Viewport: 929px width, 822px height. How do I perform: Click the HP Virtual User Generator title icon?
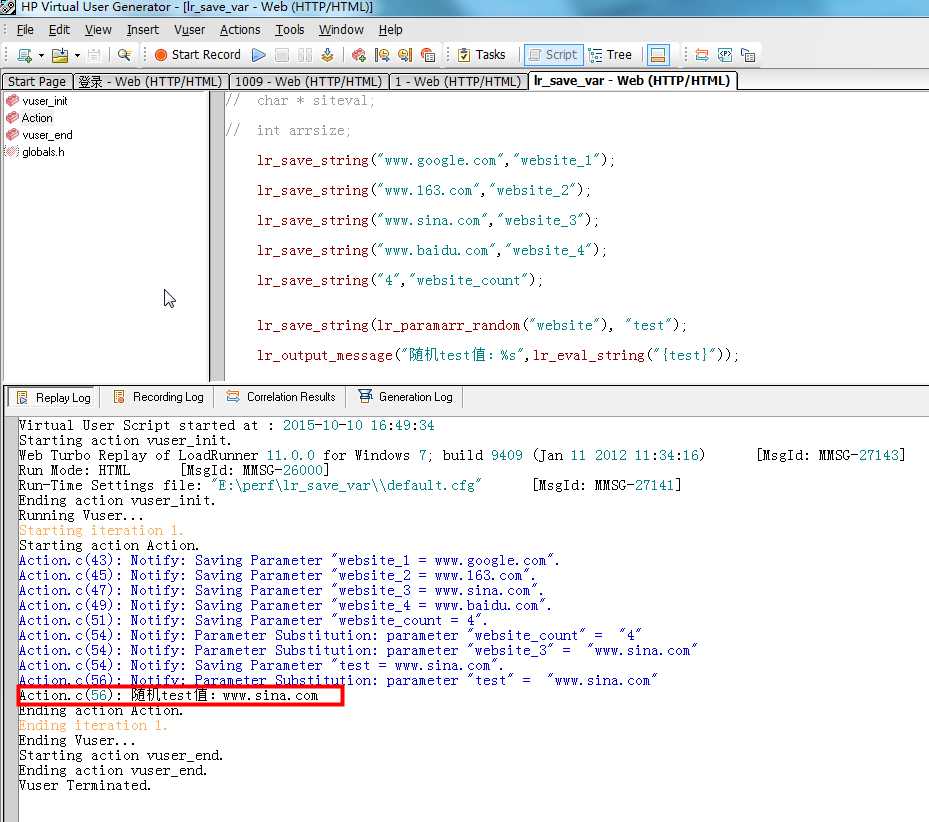pos(8,7)
